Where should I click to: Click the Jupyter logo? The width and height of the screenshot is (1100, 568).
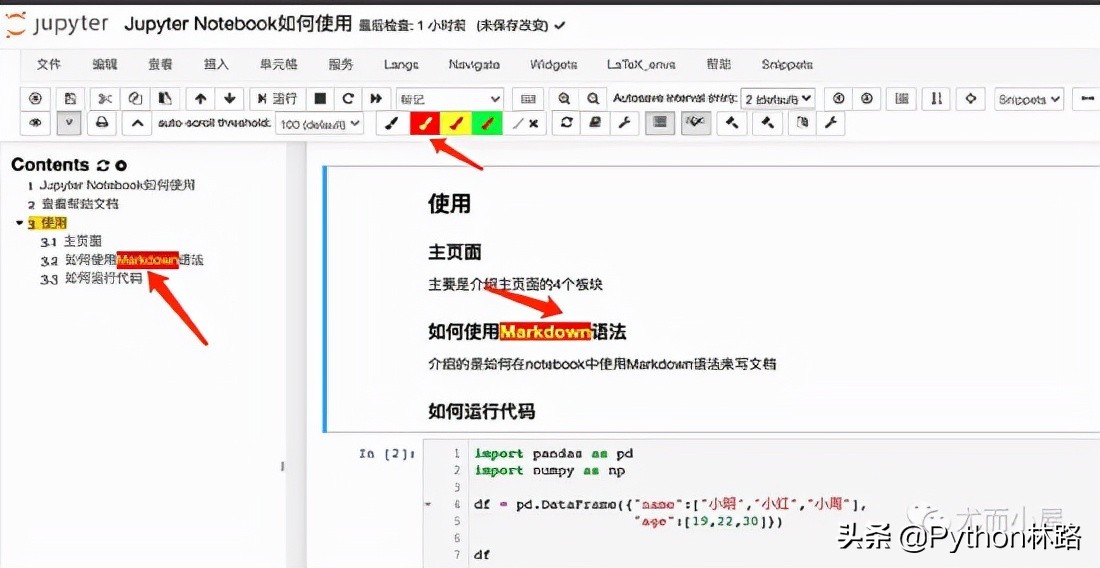56,25
